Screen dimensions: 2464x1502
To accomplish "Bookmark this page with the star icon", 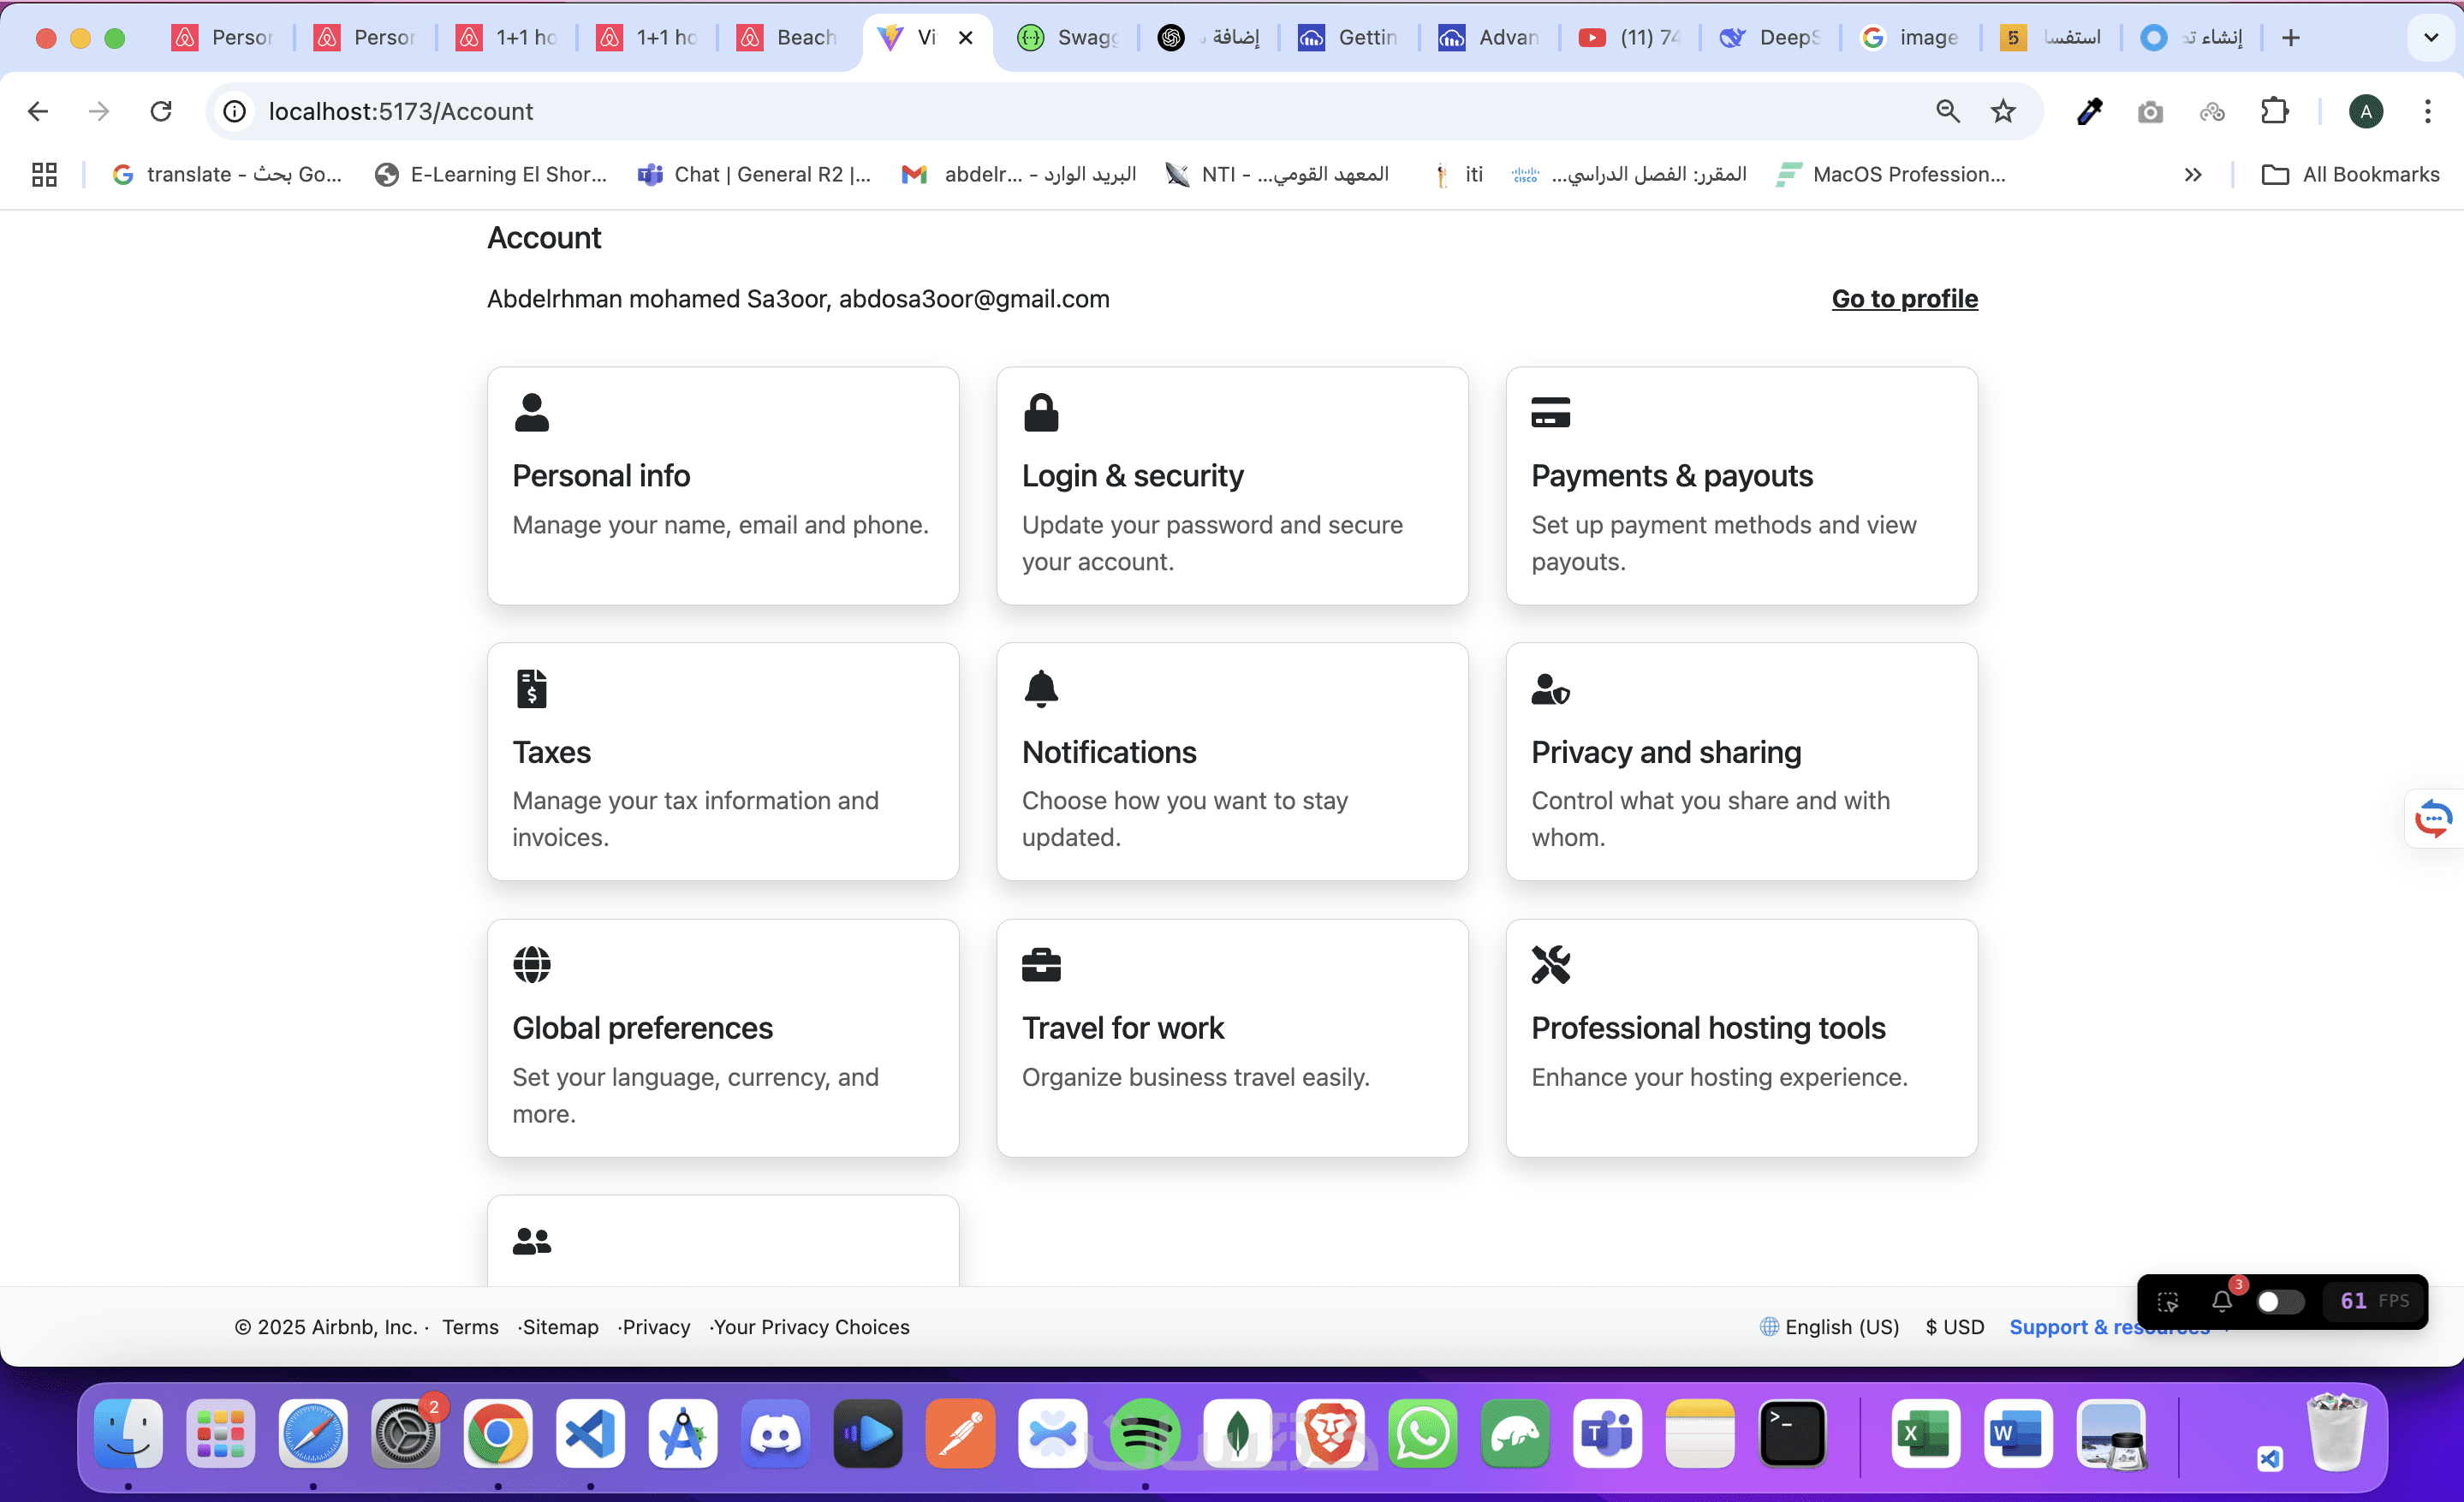I will [2002, 111].
